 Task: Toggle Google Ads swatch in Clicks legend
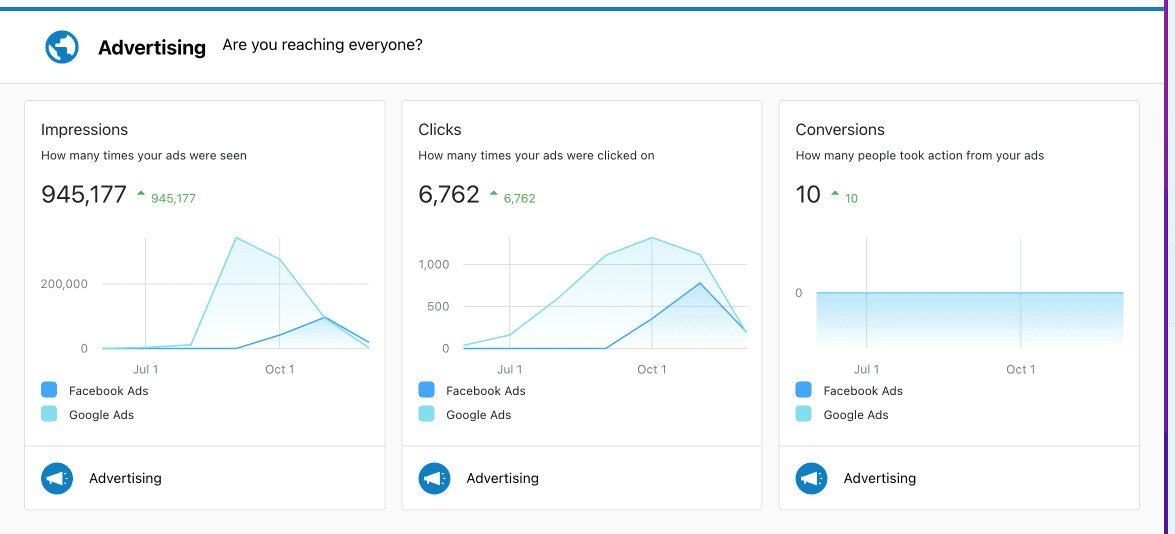click(427, 414)
